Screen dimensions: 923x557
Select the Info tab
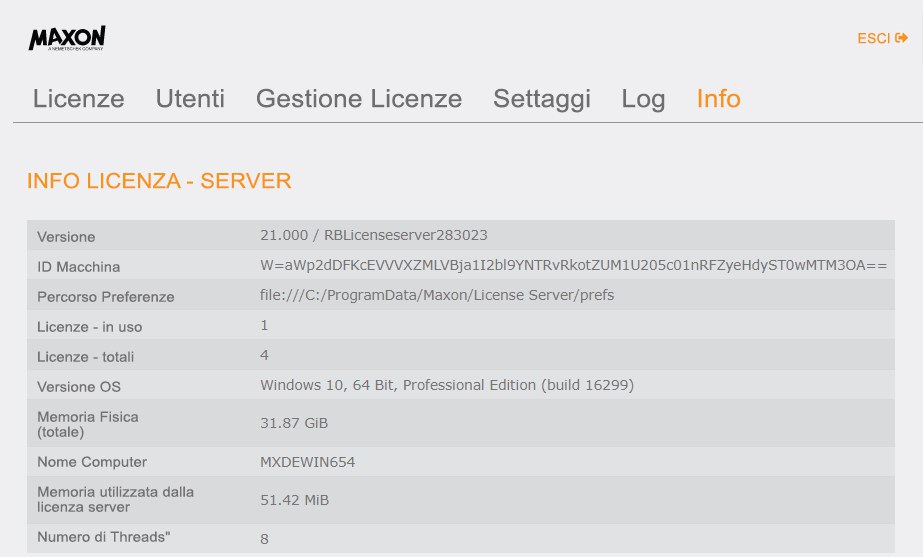(x=718, y=98)
